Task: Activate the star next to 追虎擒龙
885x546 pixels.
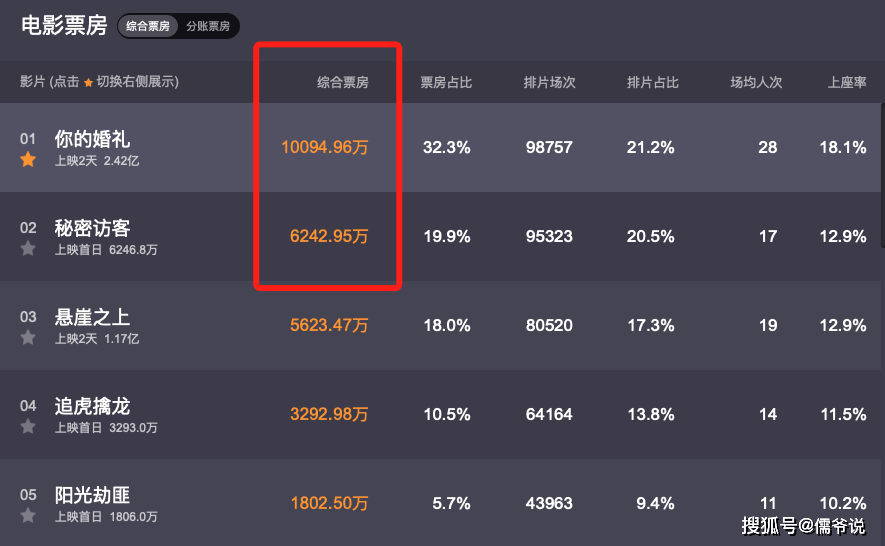Action: pyautogui.click(x=28, y=426)
